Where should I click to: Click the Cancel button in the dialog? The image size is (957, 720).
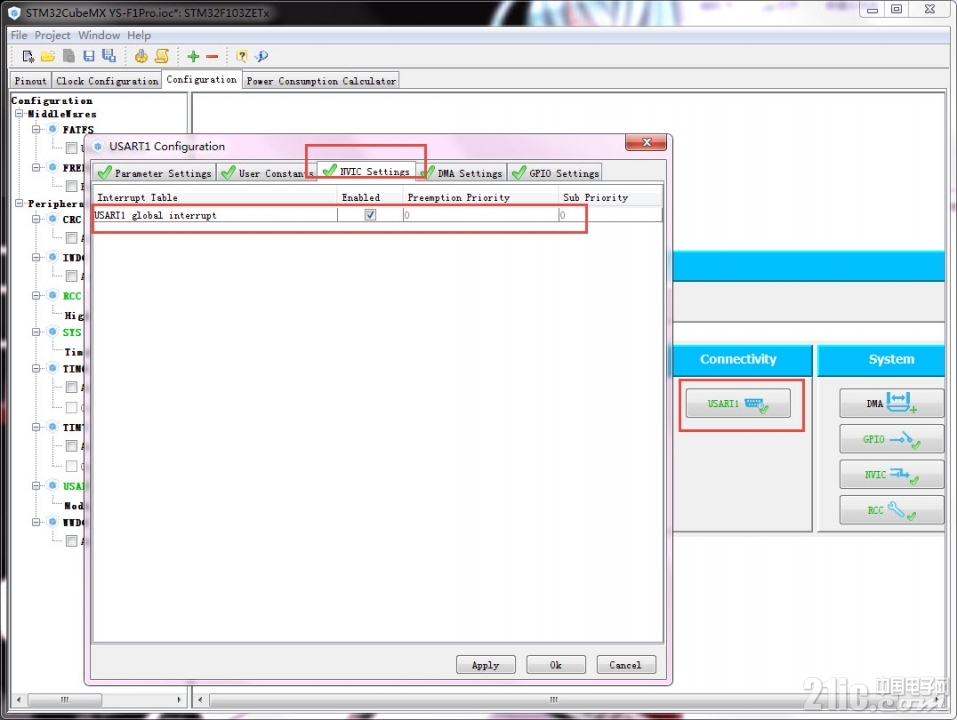tap(626, 664)
